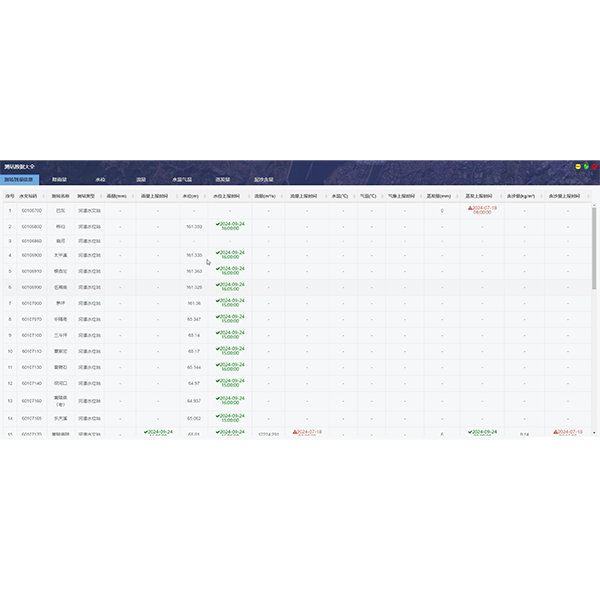Screen dimensions: 600x600
Task: Click the 测站名称 column header
Action: pos(60,196)
